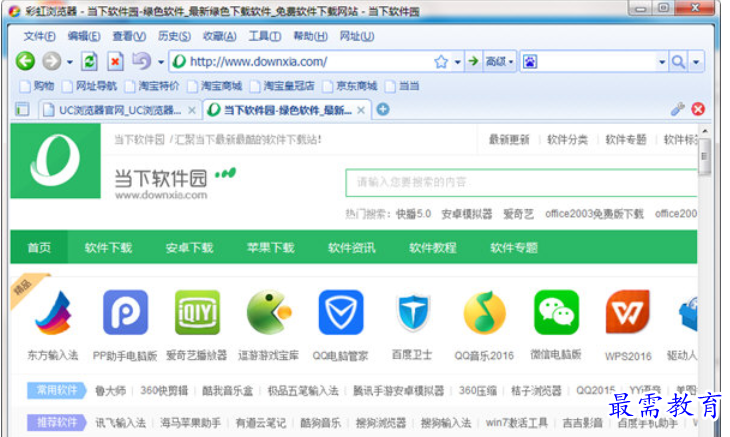Go back with the green back arrow
730x437 pixels.
25,61
